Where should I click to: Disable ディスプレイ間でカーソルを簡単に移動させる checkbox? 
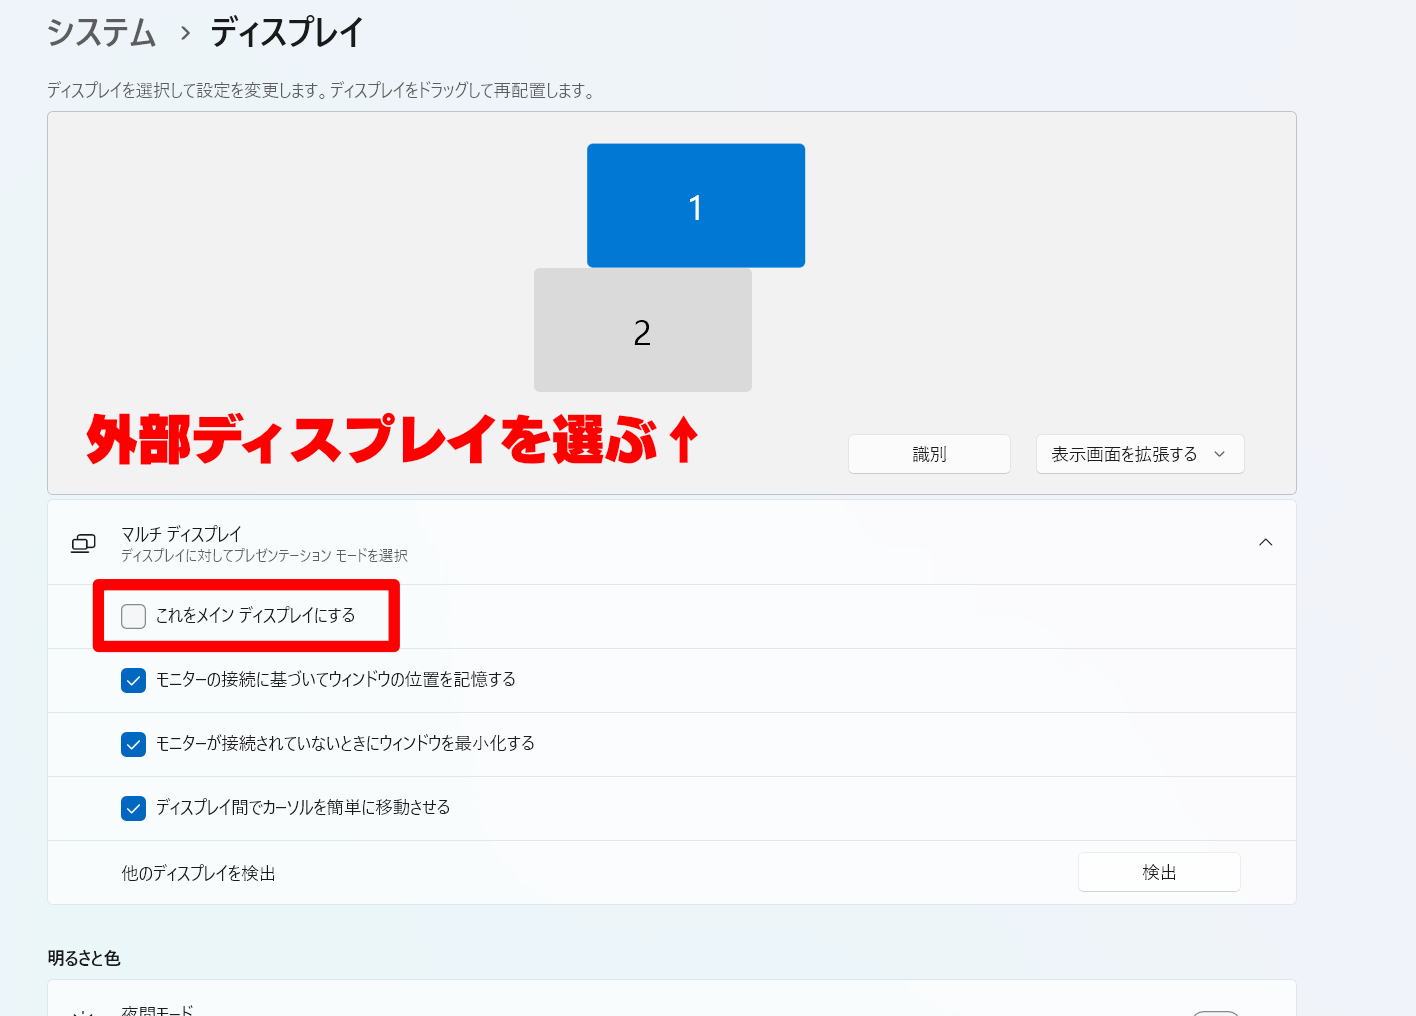(134, 808)
